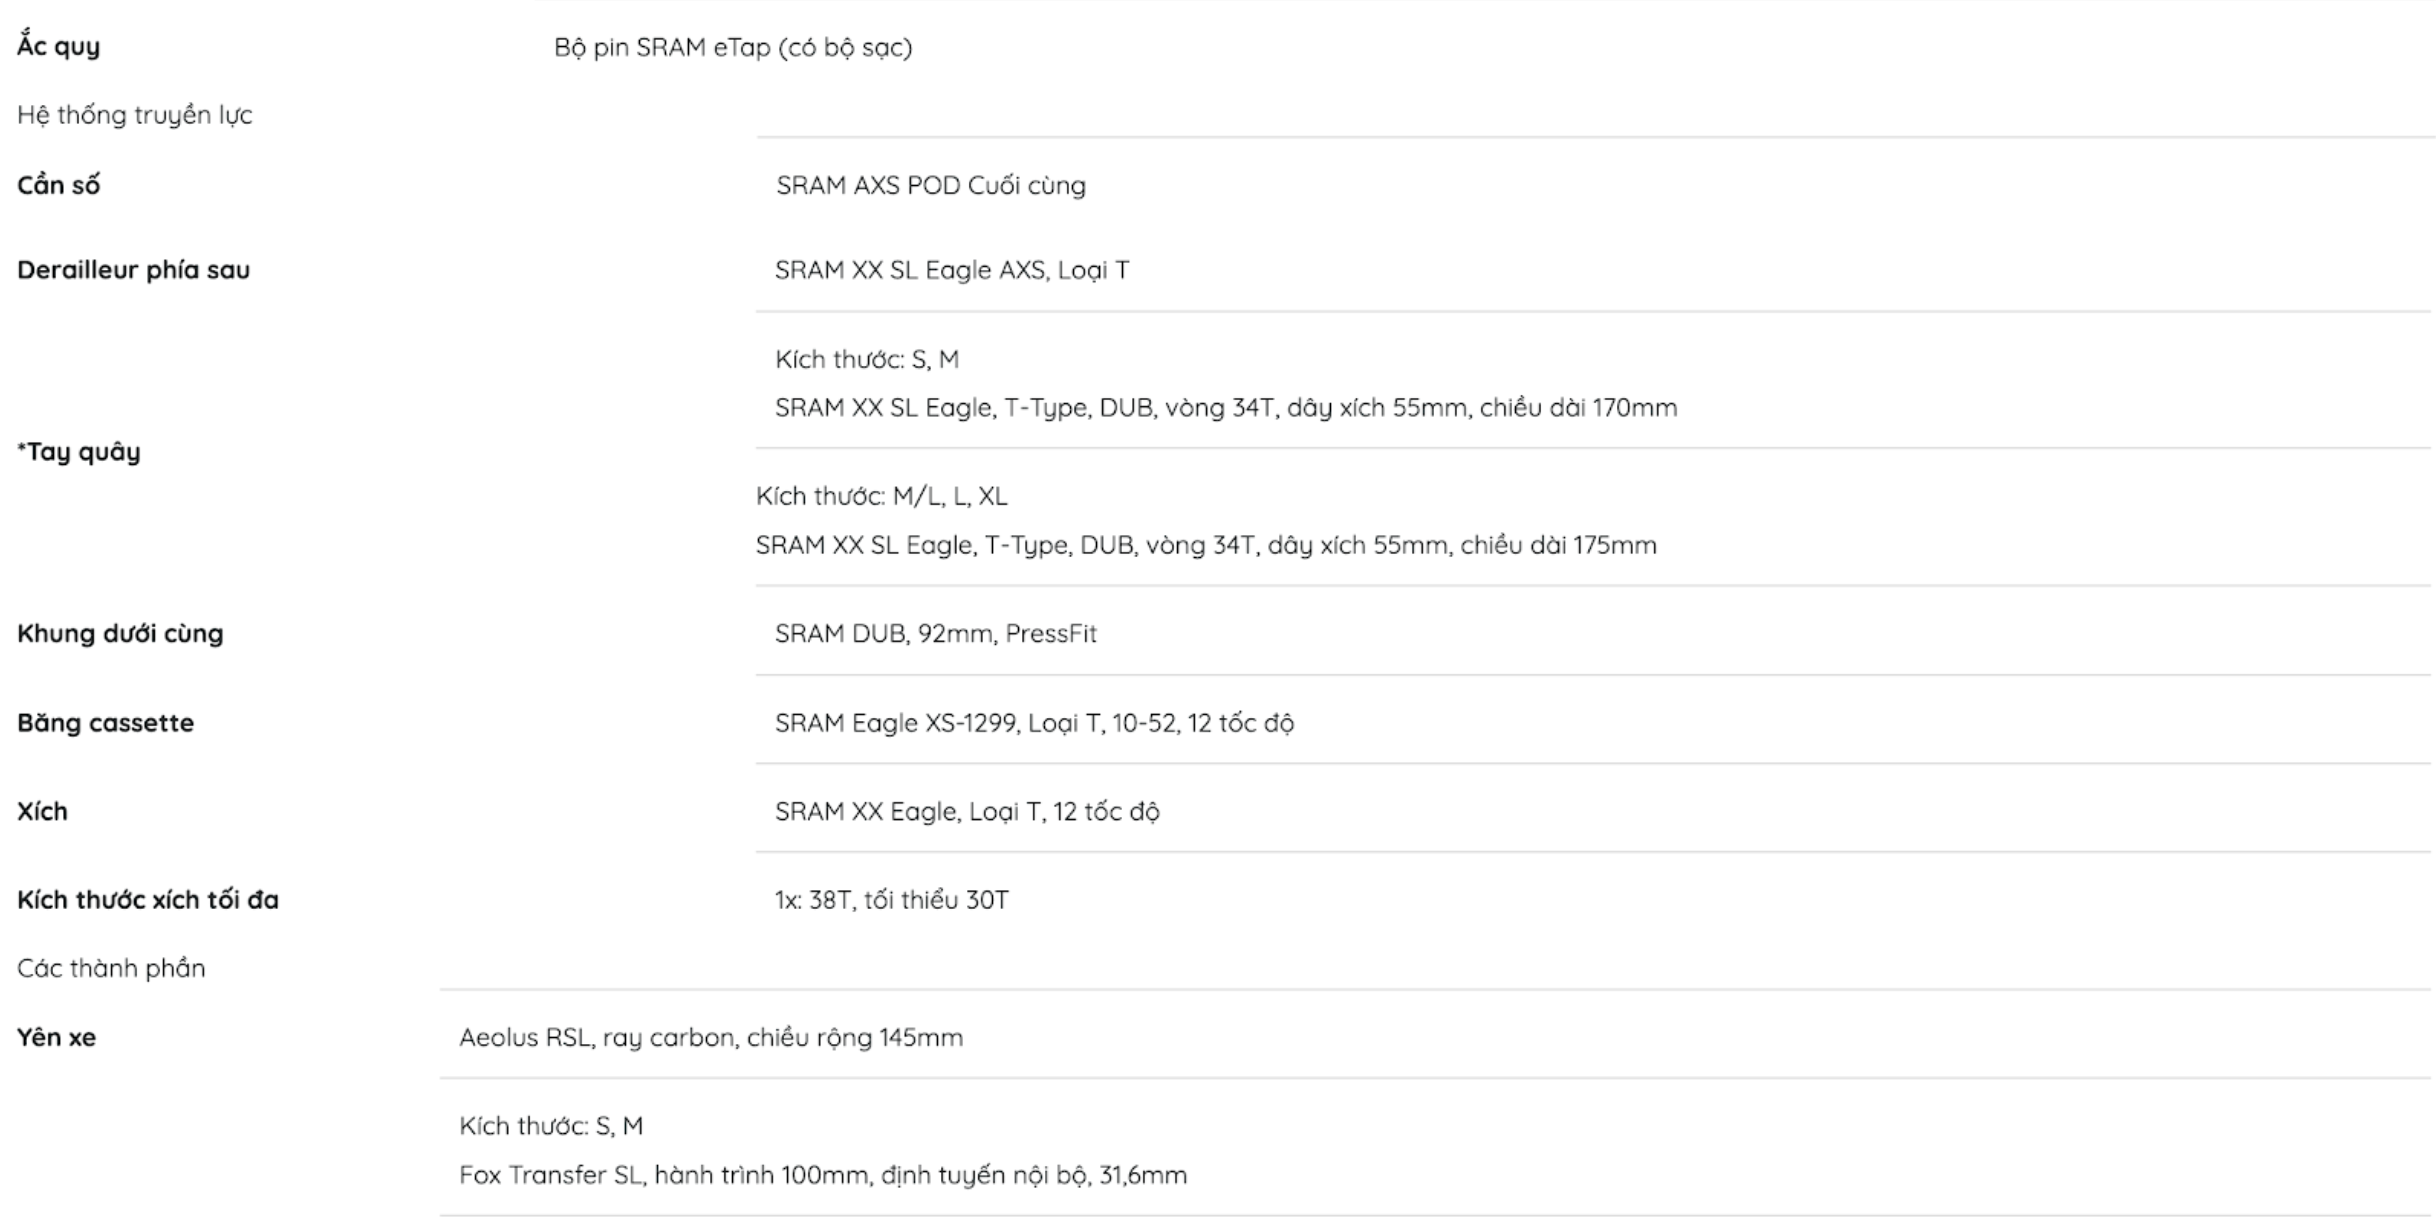The image size is (2436, 1218).
Task: Select the "Các thành phần" section heading
Action: pos(111,968)
